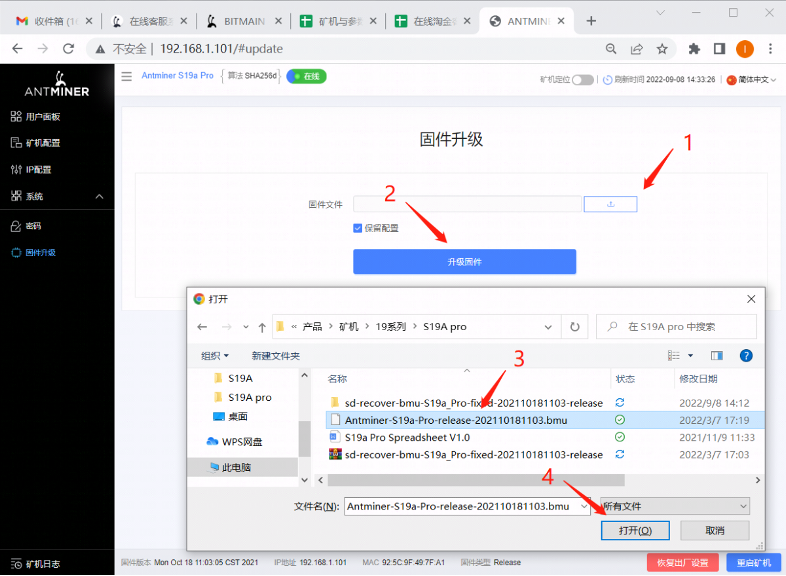Refresh the folder listing in file dialog
The height and width of the screenshot is (576, 786).
(575, 327)
